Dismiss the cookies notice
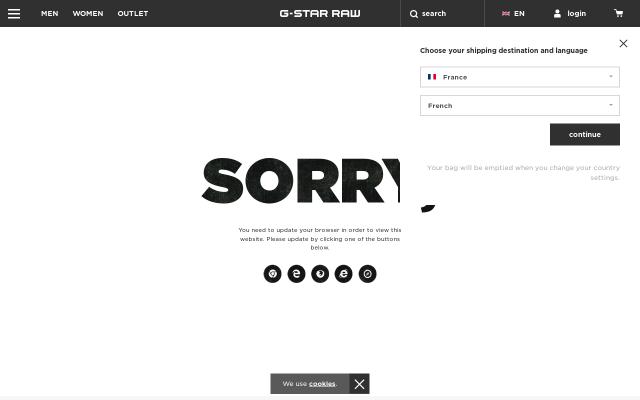640x400 pixels. [x=359, y=384]
